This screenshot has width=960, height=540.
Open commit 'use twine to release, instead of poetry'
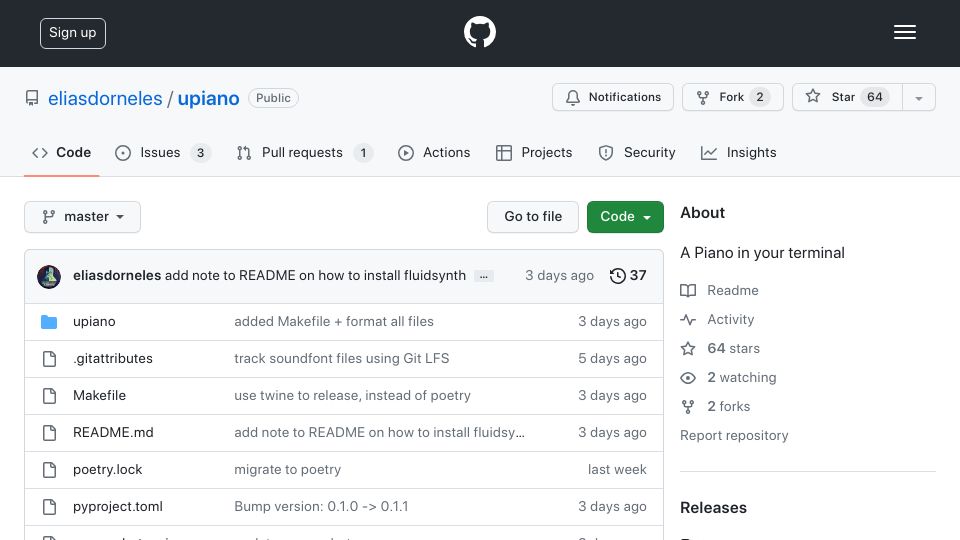click(x=353, y=396)
